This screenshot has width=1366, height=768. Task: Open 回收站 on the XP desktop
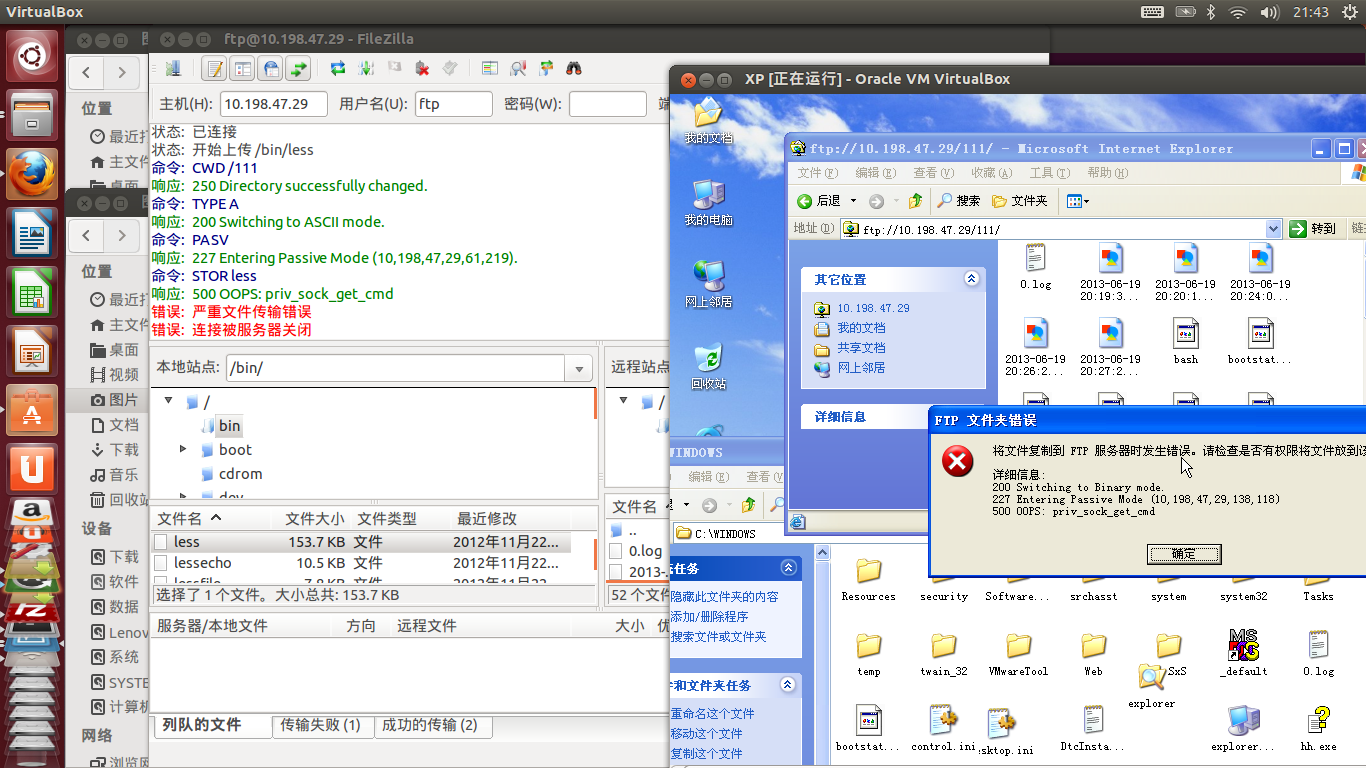[708, 365]
